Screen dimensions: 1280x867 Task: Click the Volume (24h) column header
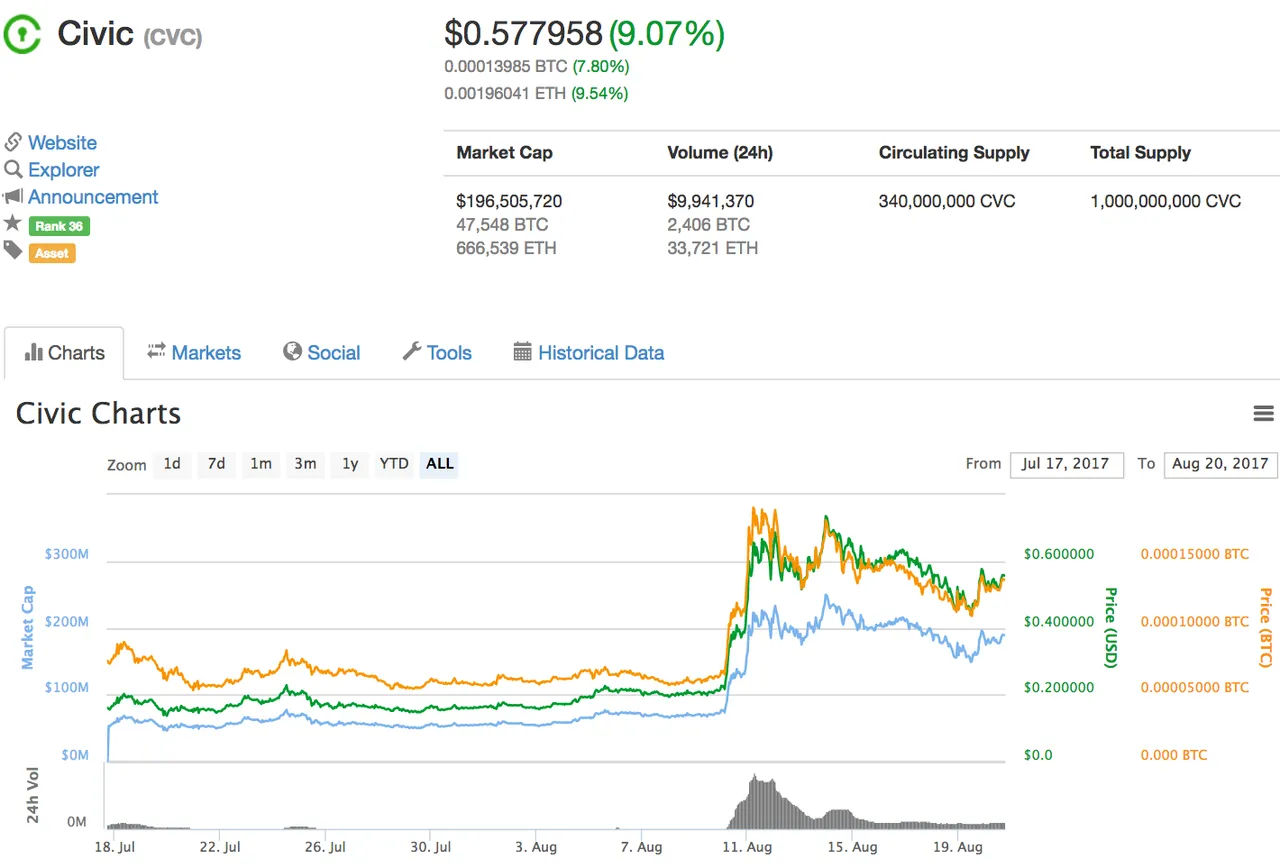720,153
